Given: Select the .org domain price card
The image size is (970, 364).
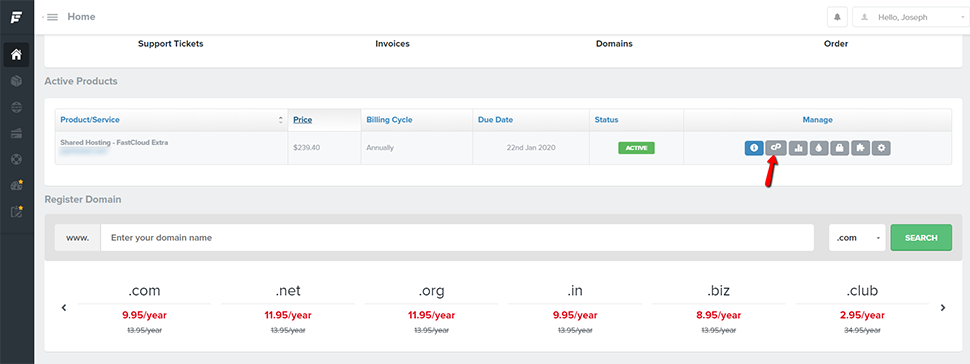Looking at the screenshot, I should pyautogui.click(x=431, y=308).
